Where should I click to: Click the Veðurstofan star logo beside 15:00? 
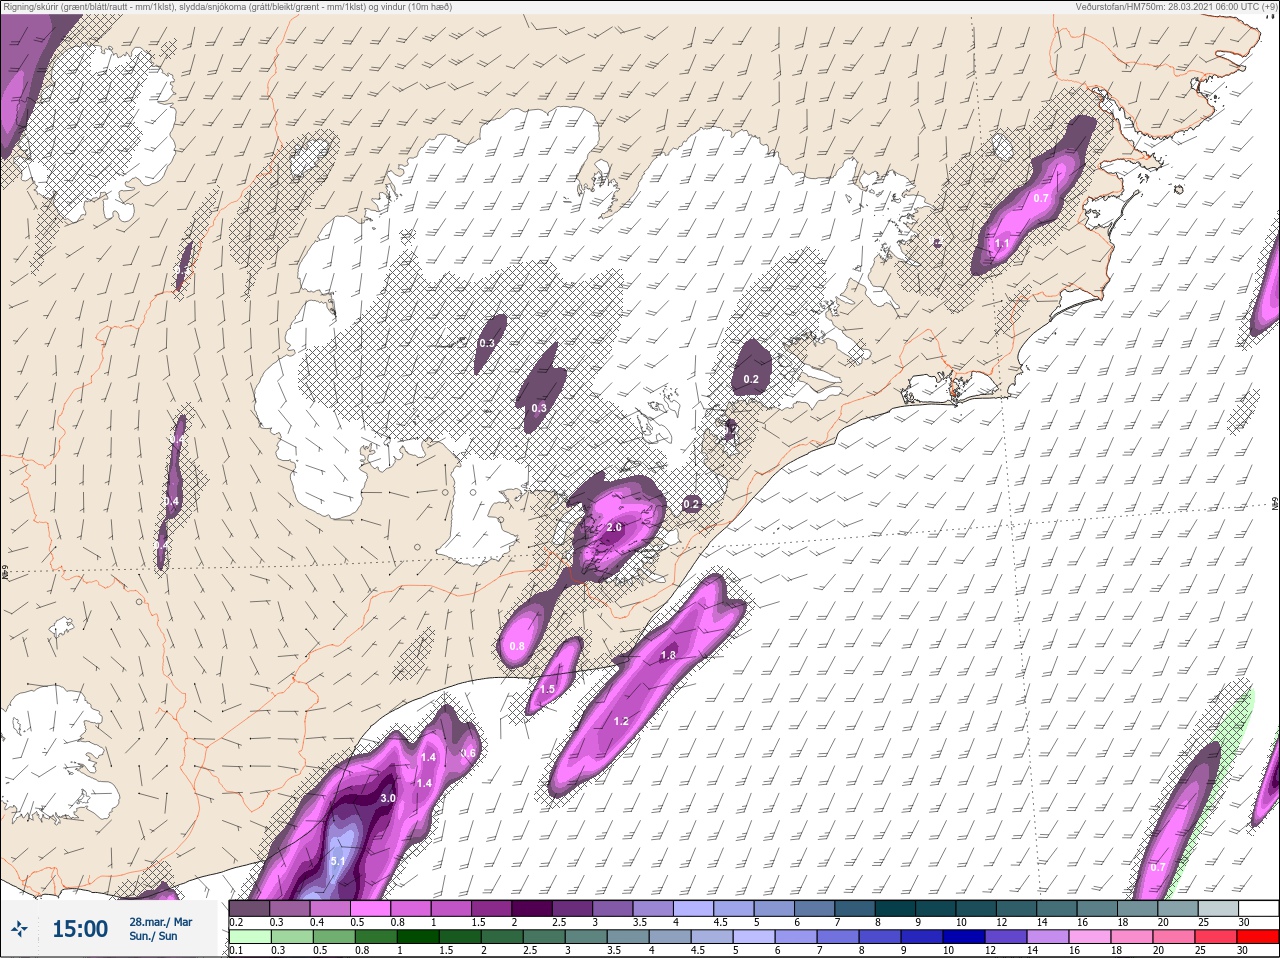tap(20, 929)
